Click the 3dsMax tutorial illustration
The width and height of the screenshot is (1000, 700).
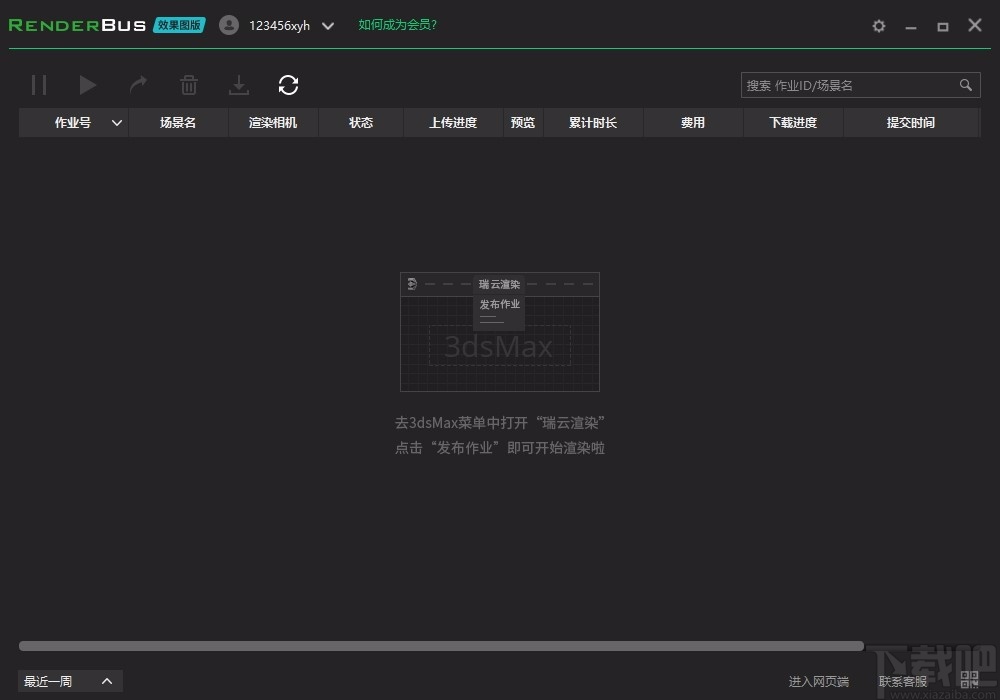500,332
